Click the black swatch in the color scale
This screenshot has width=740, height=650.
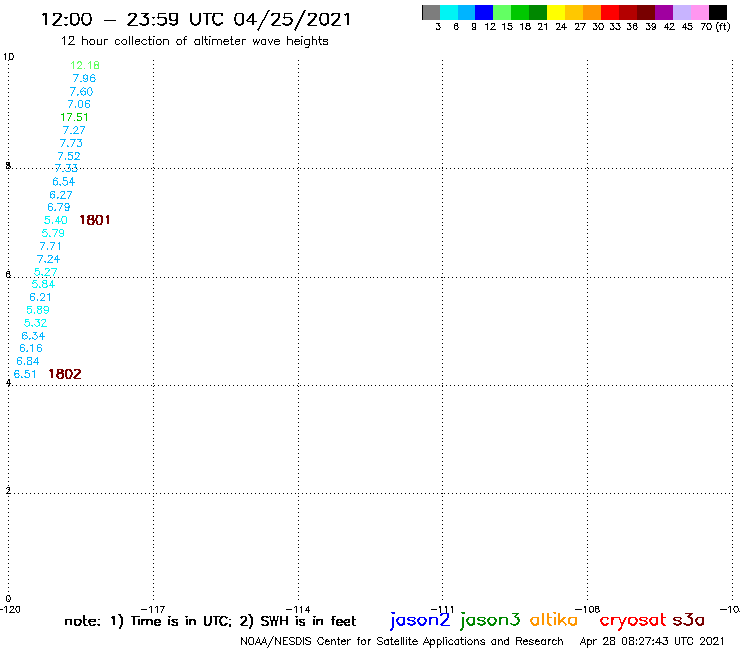pos(718,12)
